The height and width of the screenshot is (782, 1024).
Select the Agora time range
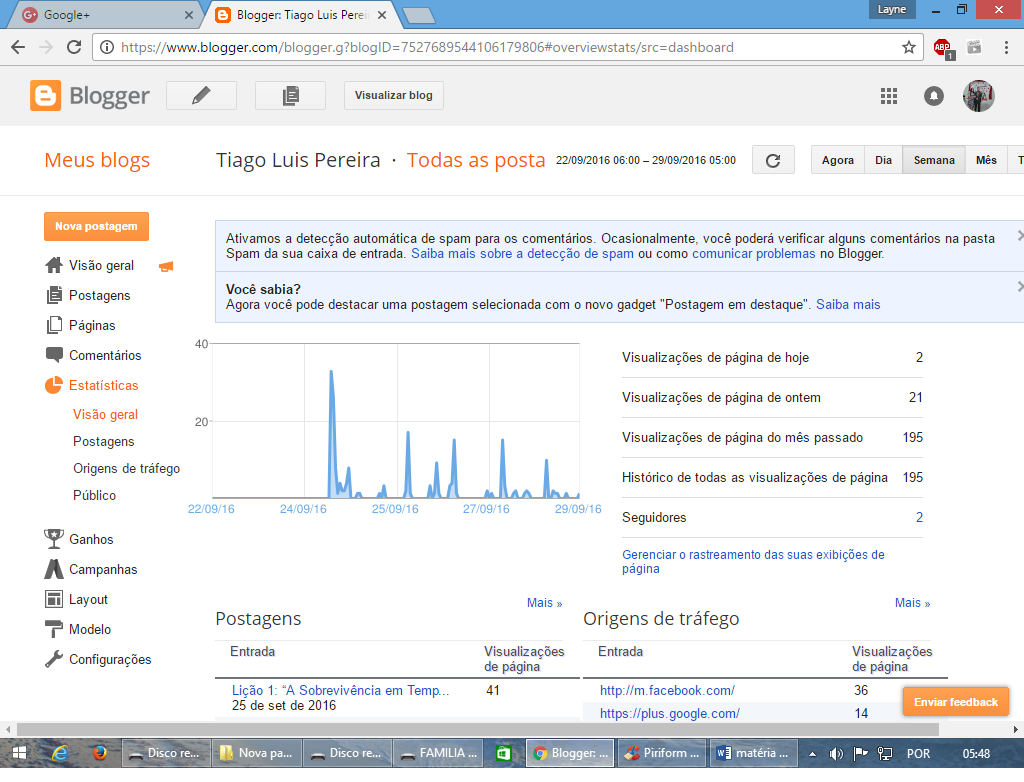click(837, 160)
